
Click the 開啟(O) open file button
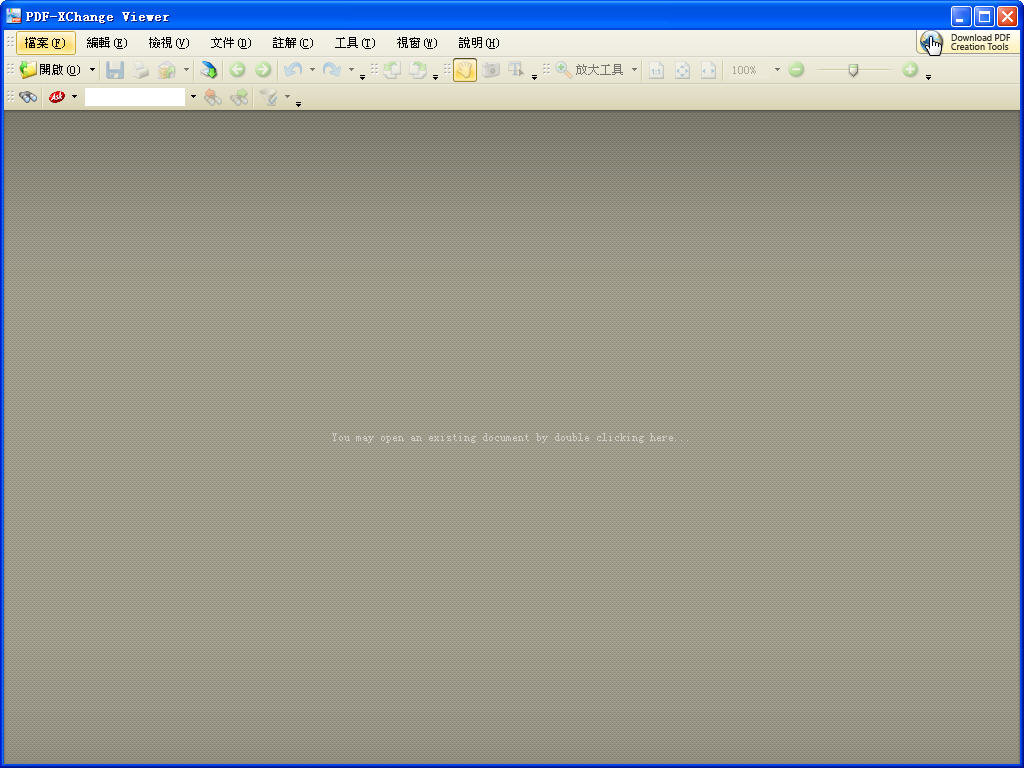pyautogui.click(x=50, y=70)
